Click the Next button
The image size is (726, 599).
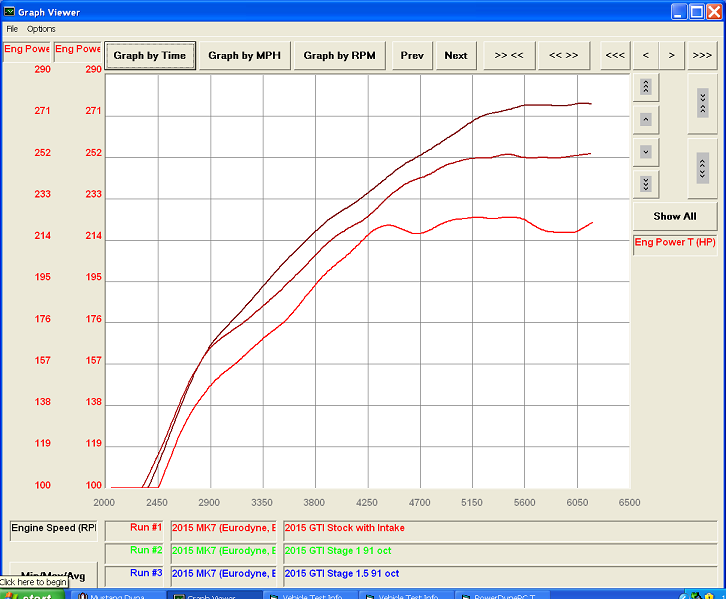pos(456,56)
